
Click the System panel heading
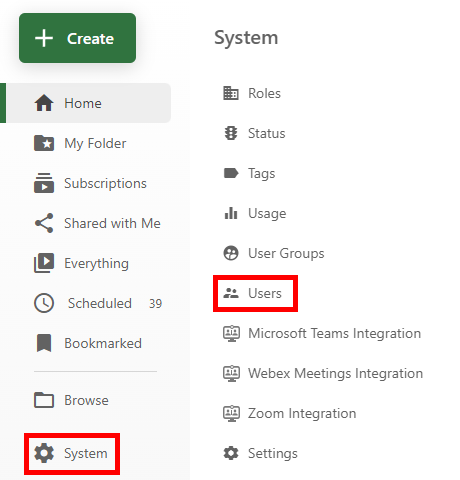pos(246,38)
